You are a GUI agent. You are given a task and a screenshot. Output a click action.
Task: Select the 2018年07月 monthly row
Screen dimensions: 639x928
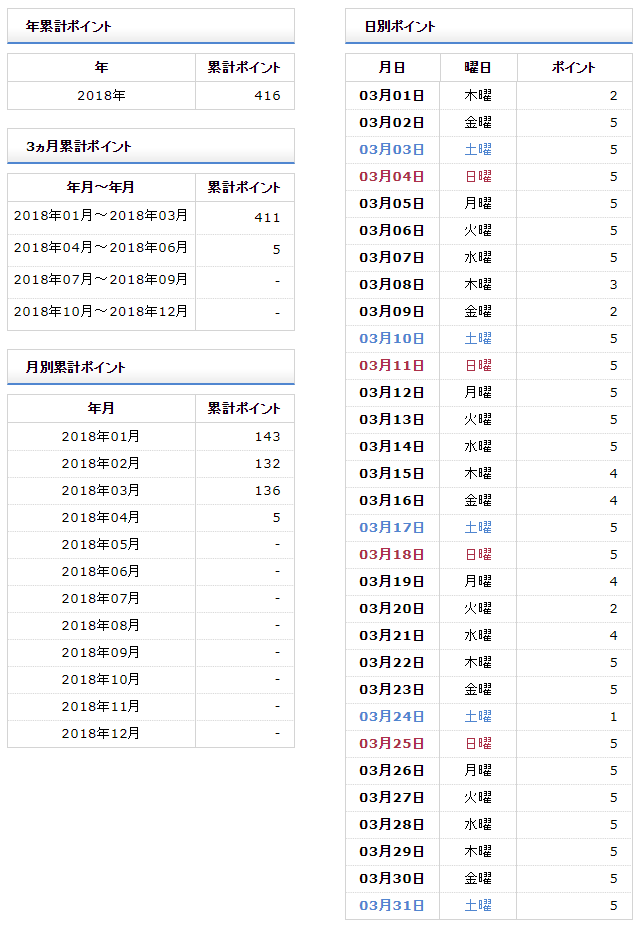(x=151, y=598)
